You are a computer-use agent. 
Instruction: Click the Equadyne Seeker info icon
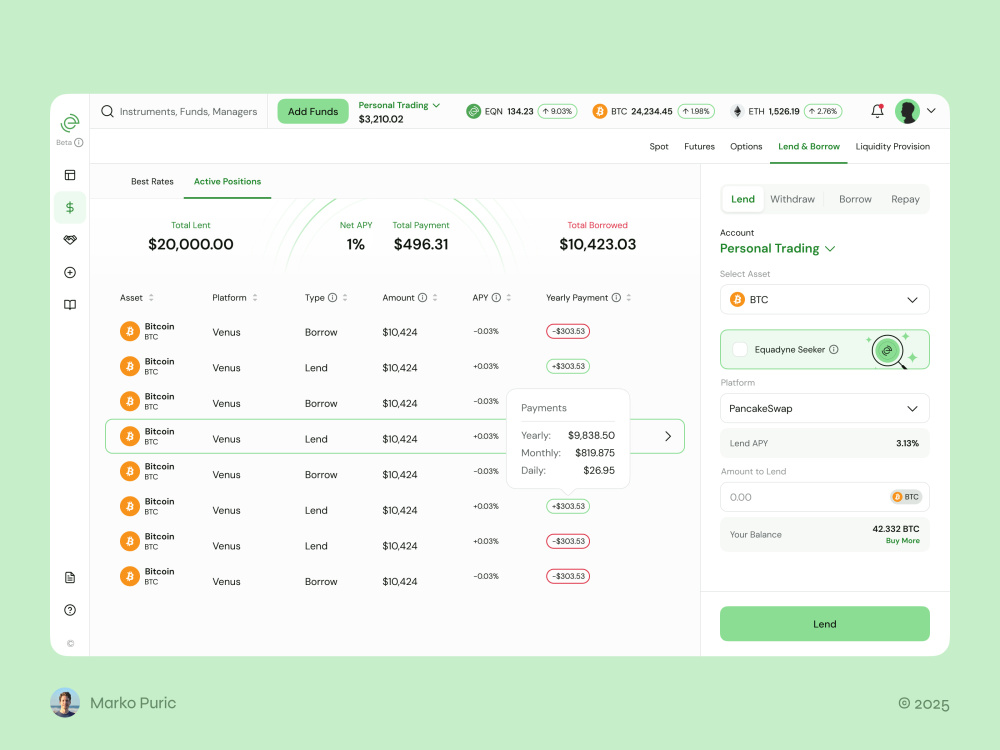coord(834,349)
